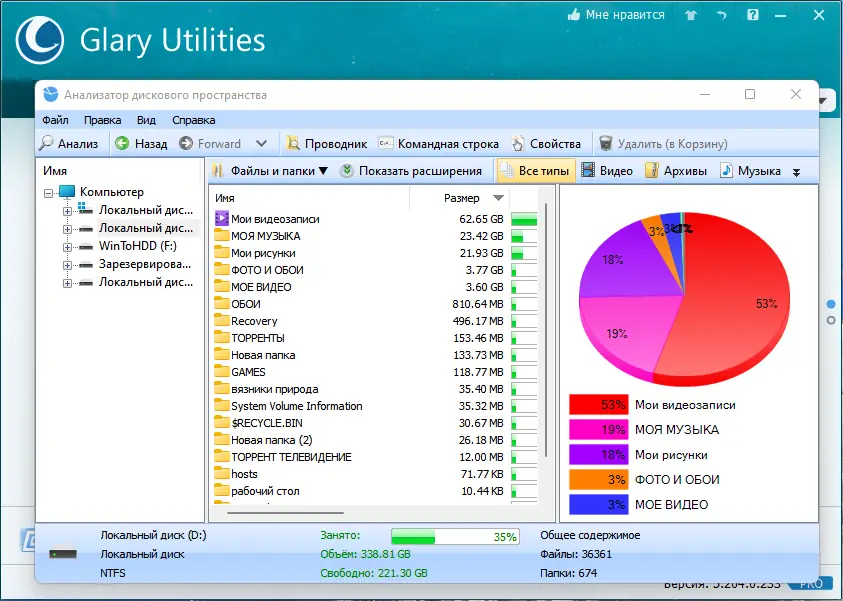
Task: Click the red 53% legend swatch
Action: [598, 405]
